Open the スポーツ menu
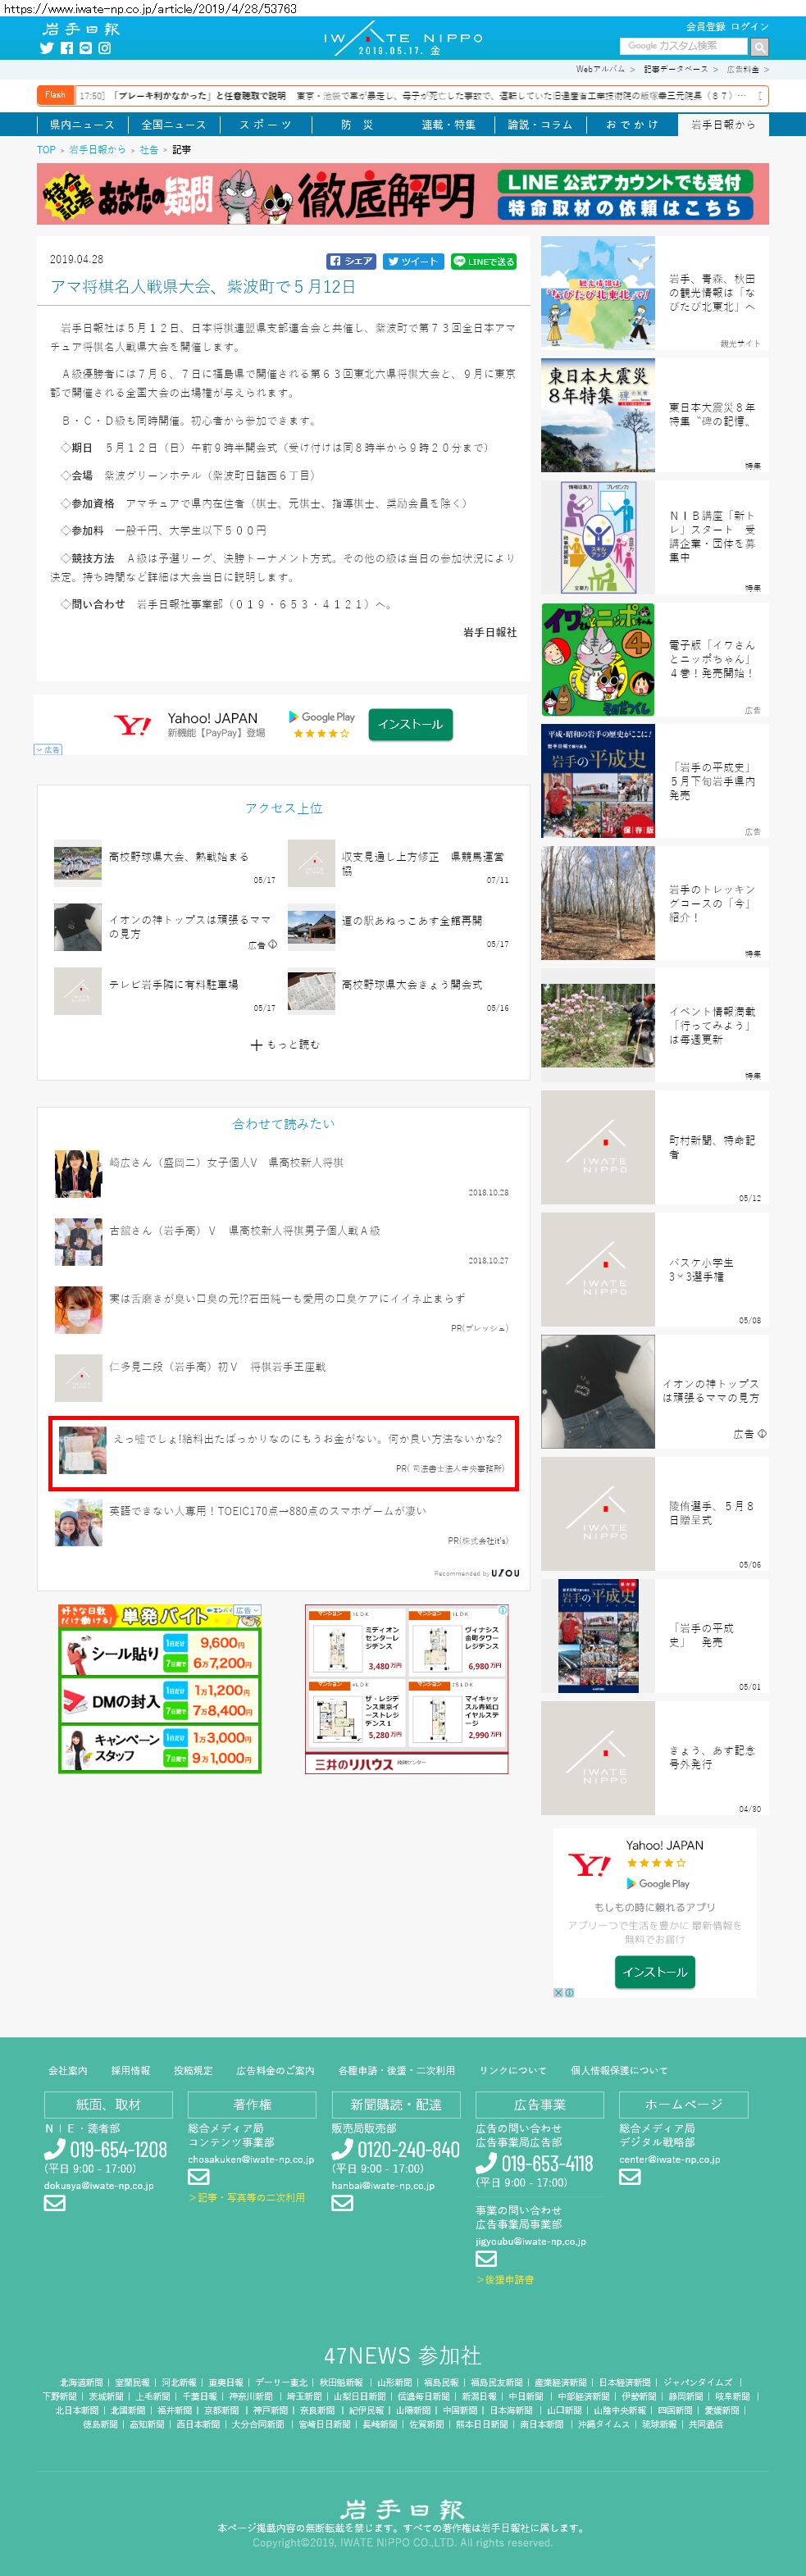Viewport: 806px width, 2576px height. point(265,125)
